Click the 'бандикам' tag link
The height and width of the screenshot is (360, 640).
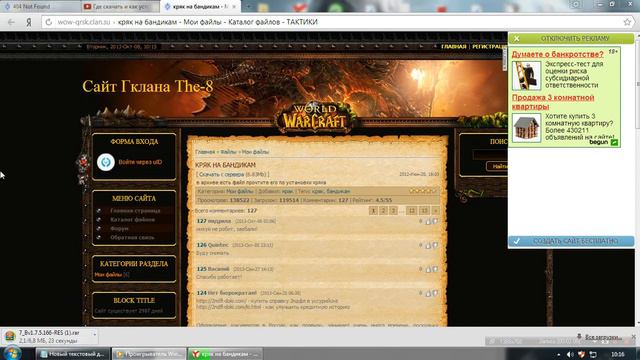338,191
